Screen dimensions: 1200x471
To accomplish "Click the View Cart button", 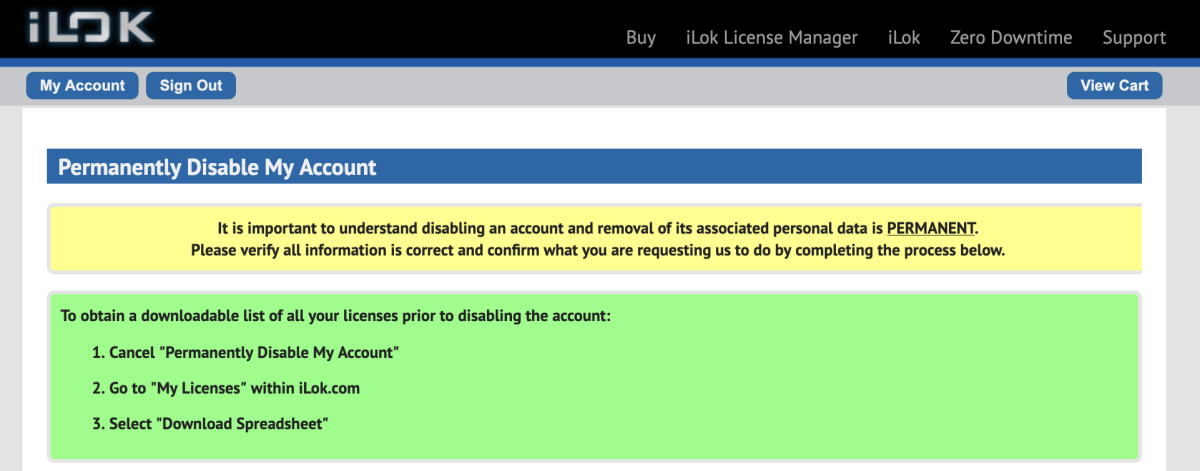I will (1115, 86).
